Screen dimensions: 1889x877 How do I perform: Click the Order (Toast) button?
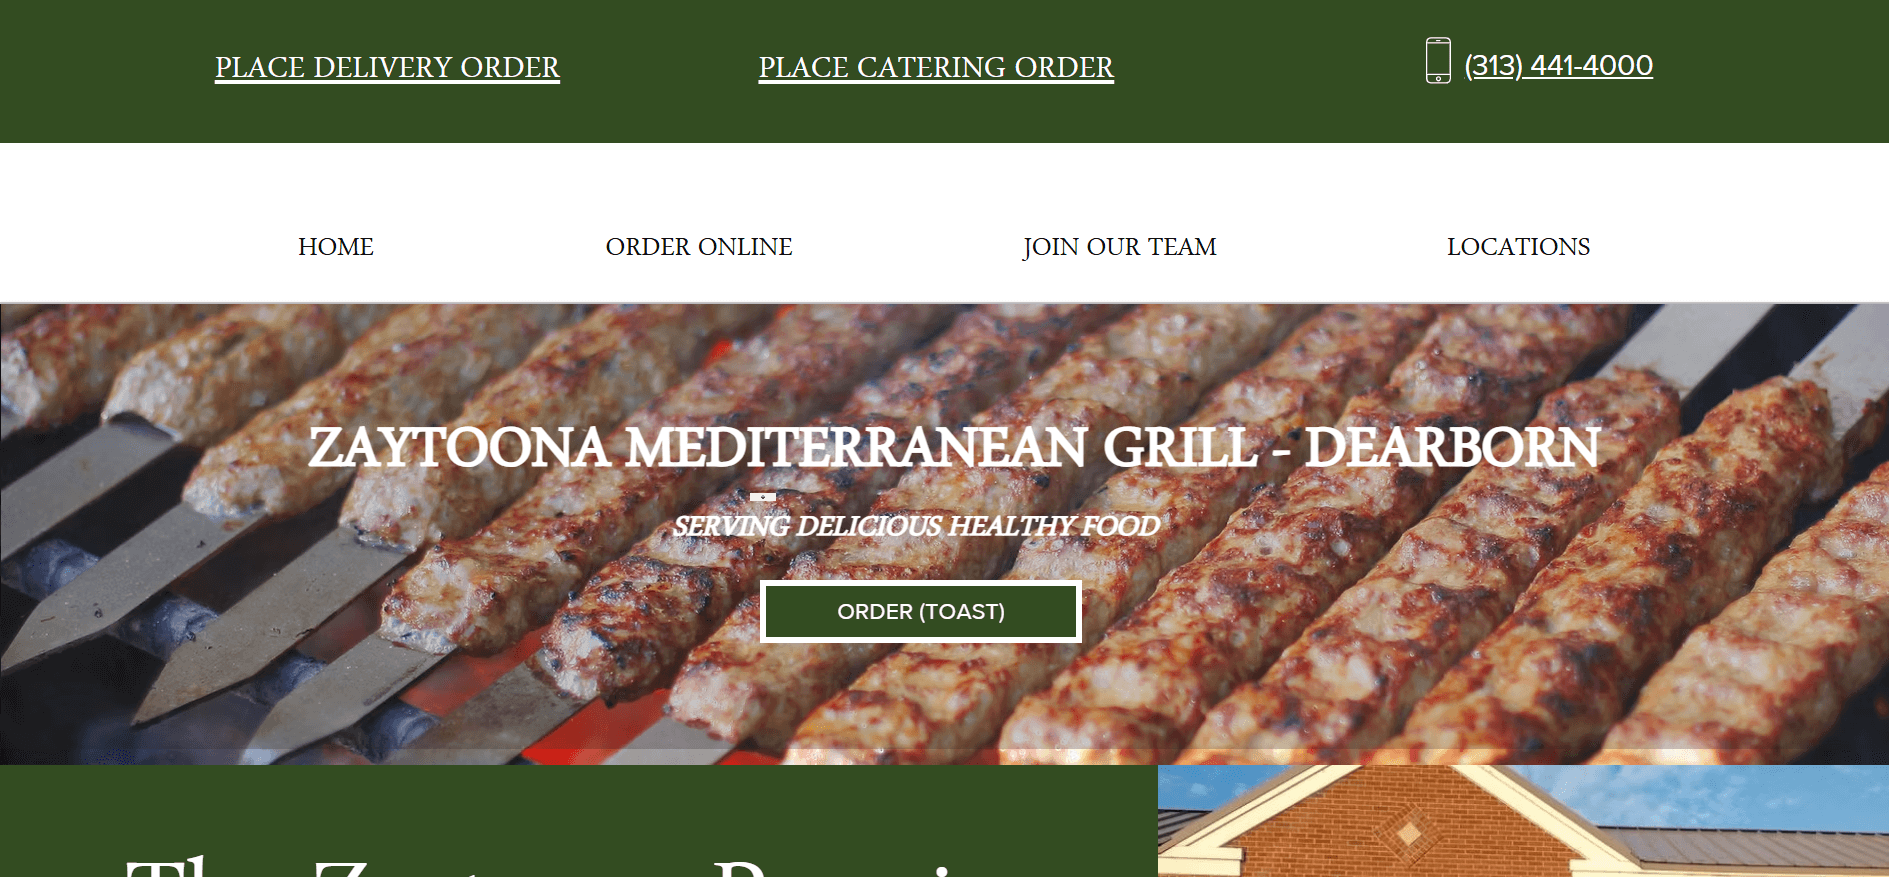(921, 611)
